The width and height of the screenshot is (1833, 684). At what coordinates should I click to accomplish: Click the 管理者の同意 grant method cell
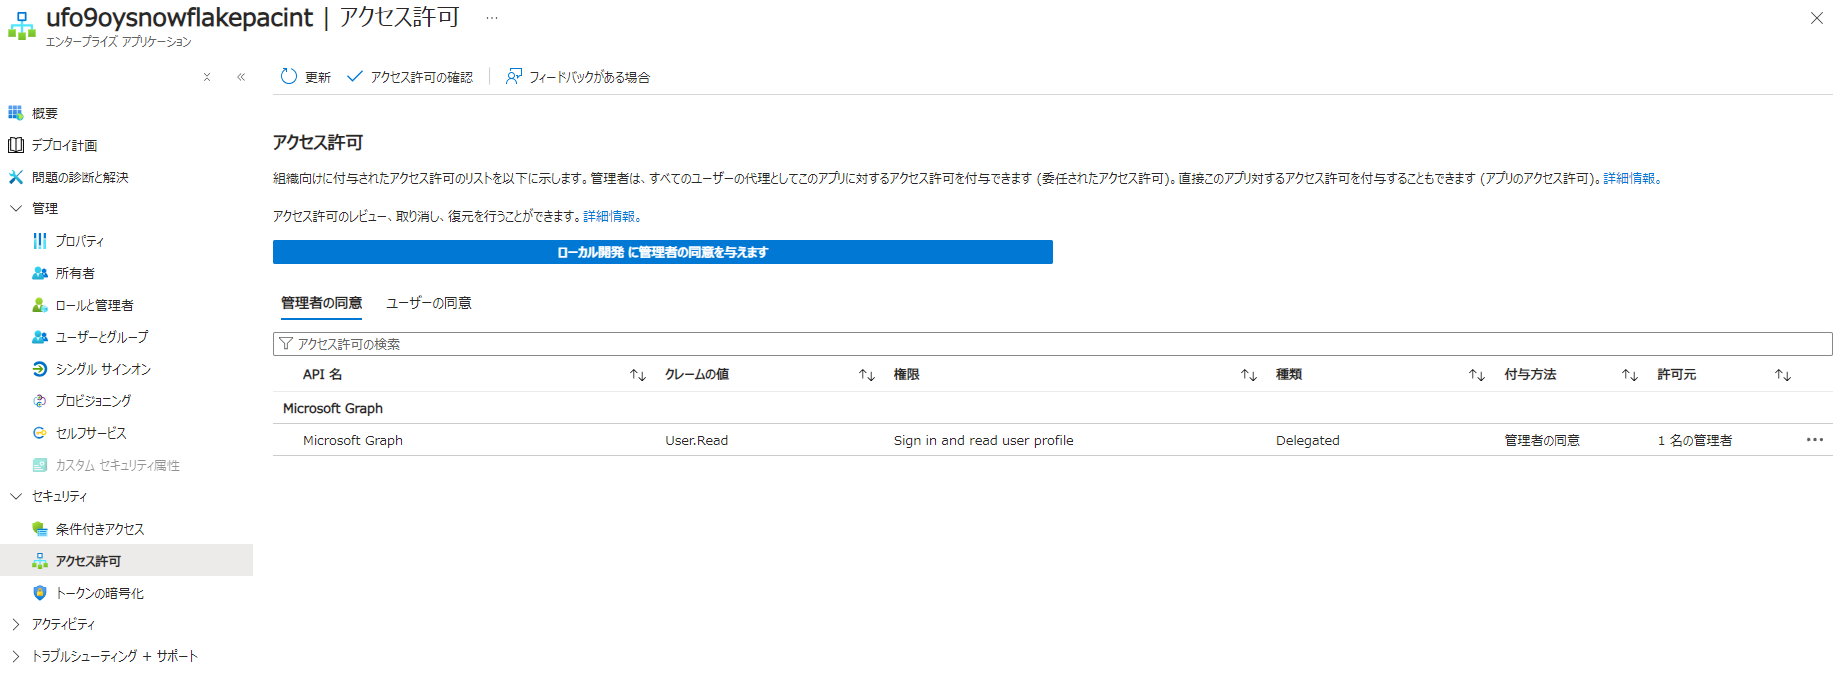tap(1542, 440)
